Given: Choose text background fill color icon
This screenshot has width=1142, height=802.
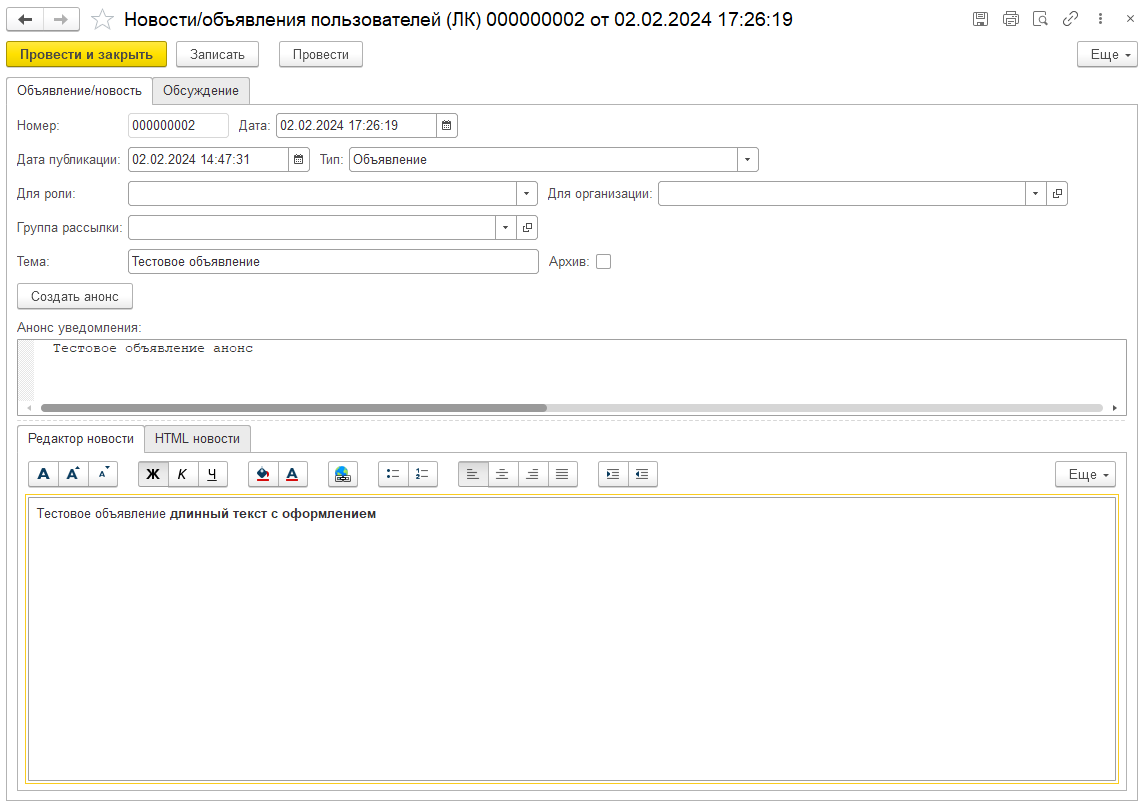Looking at the screenshot, I should 263,474.
